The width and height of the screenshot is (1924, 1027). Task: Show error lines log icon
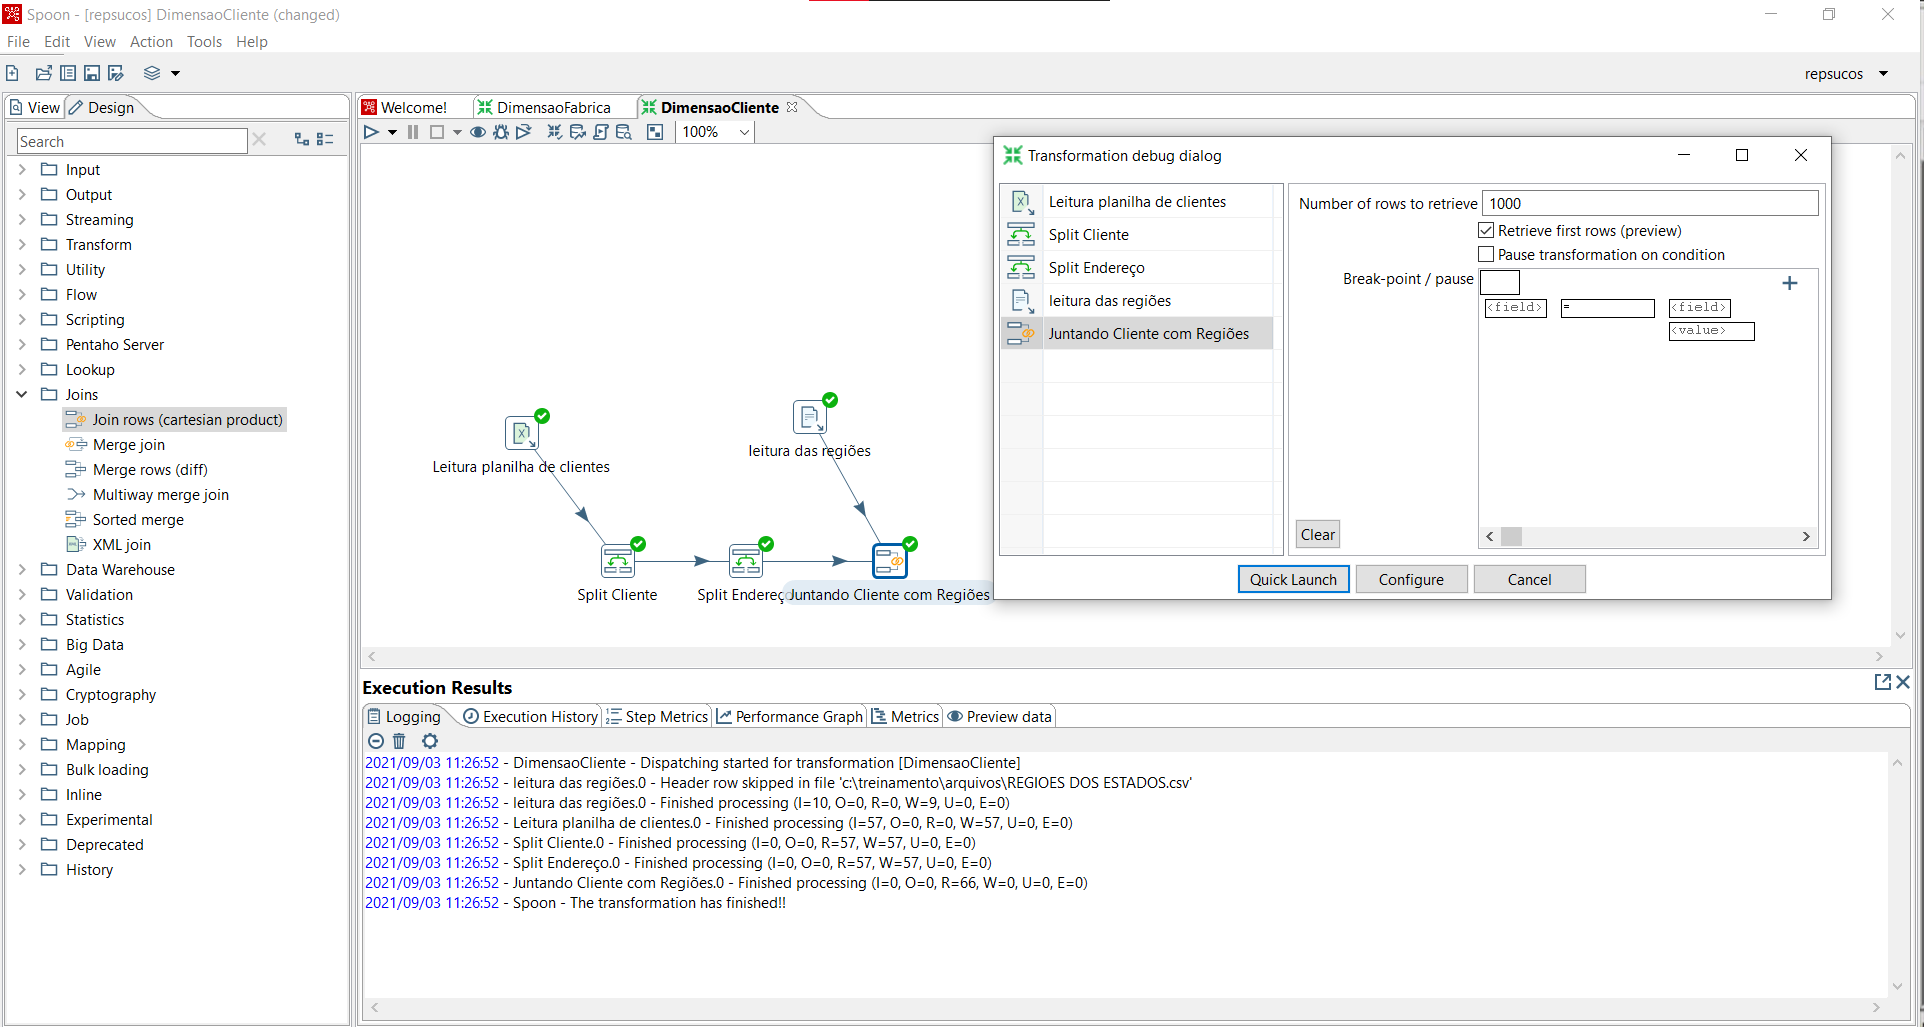[x=376, y=741]
